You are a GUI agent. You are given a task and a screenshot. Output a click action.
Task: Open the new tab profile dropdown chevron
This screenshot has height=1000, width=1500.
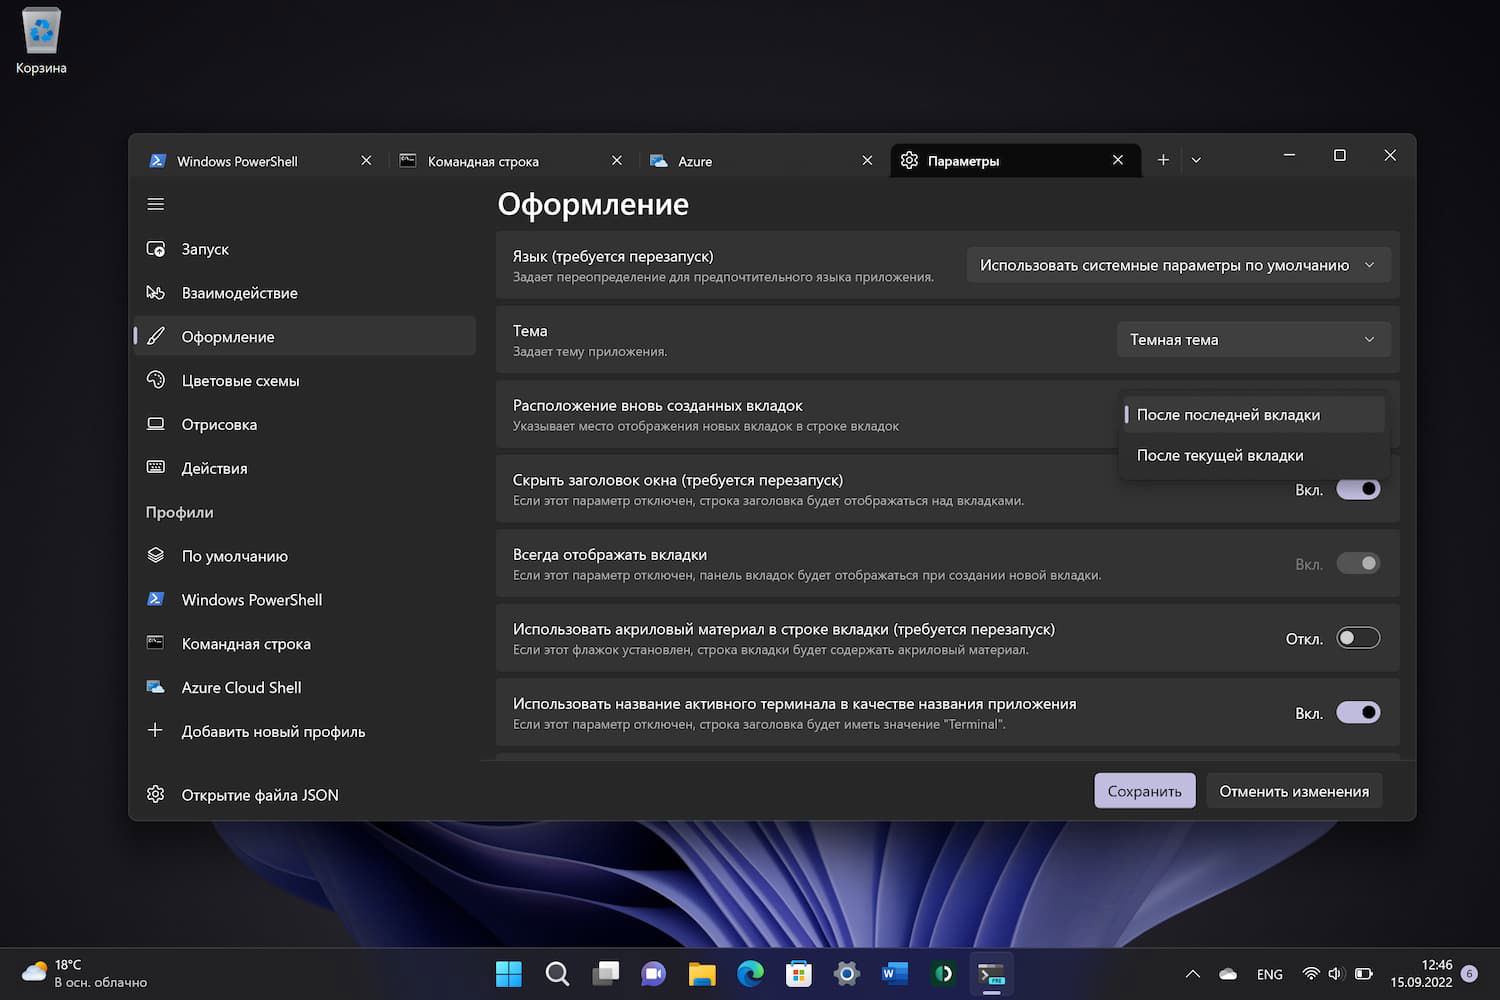tap(1196, 160)
